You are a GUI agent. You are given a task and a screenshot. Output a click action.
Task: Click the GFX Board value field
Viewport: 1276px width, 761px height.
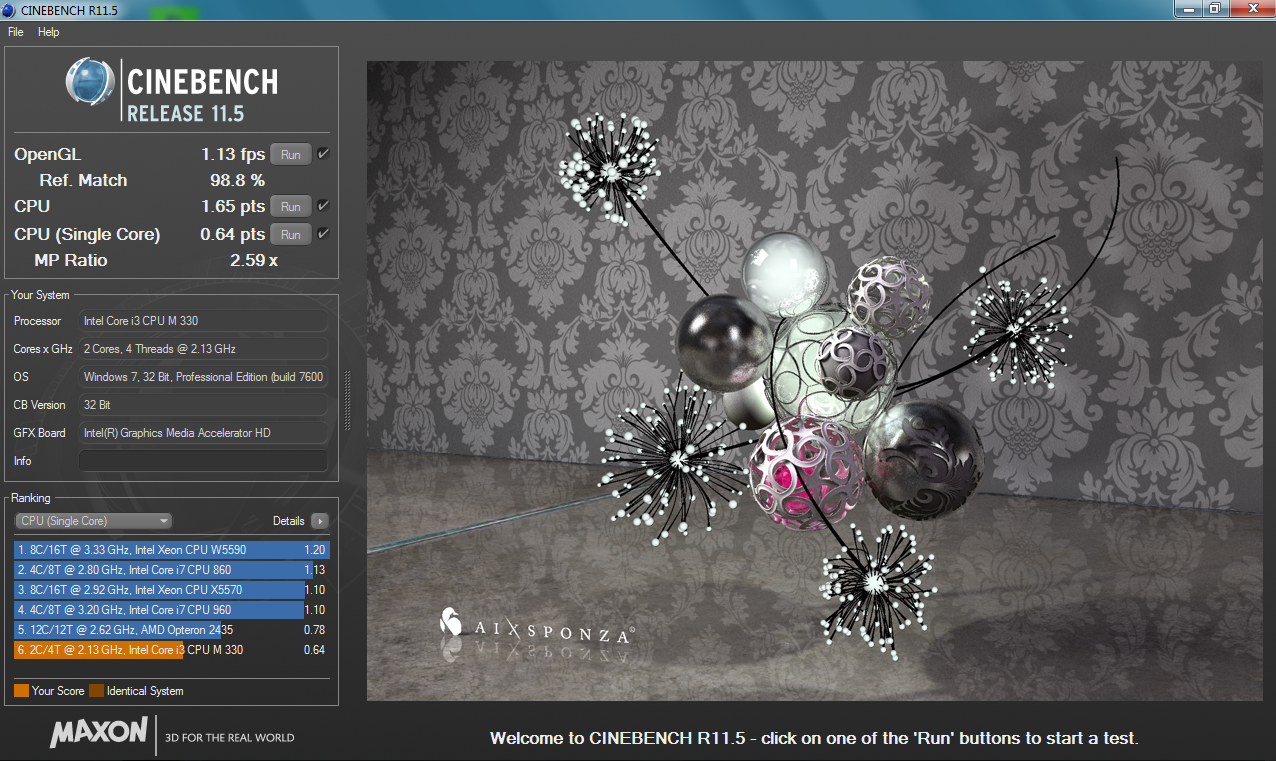pyautogui.click(x=203, y=433)
